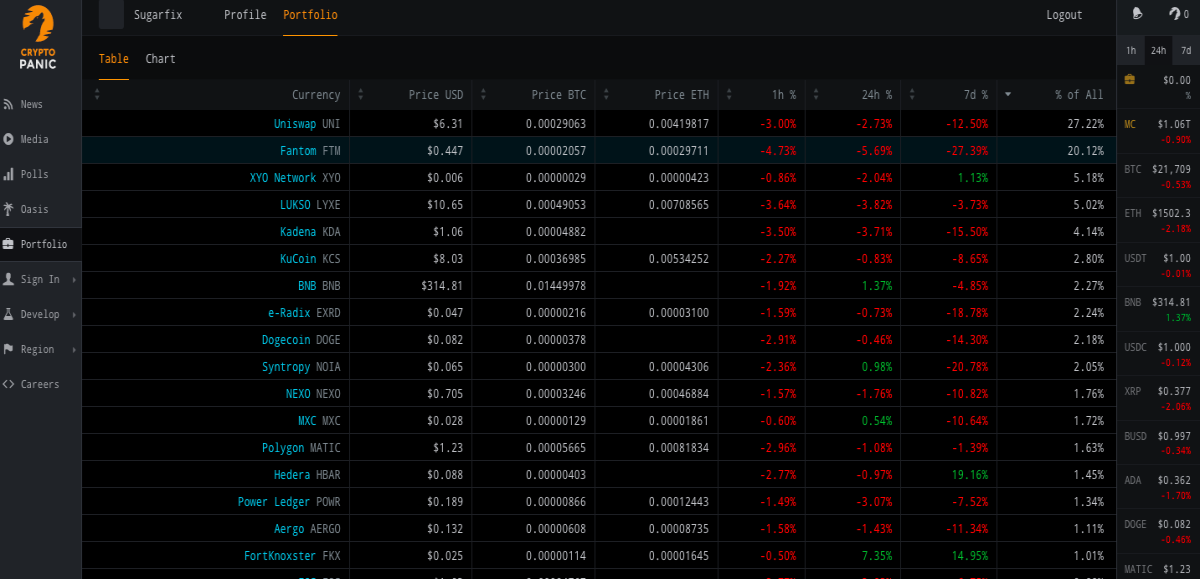
Task: Open News via its RSS icon
Action: point(9,104)
